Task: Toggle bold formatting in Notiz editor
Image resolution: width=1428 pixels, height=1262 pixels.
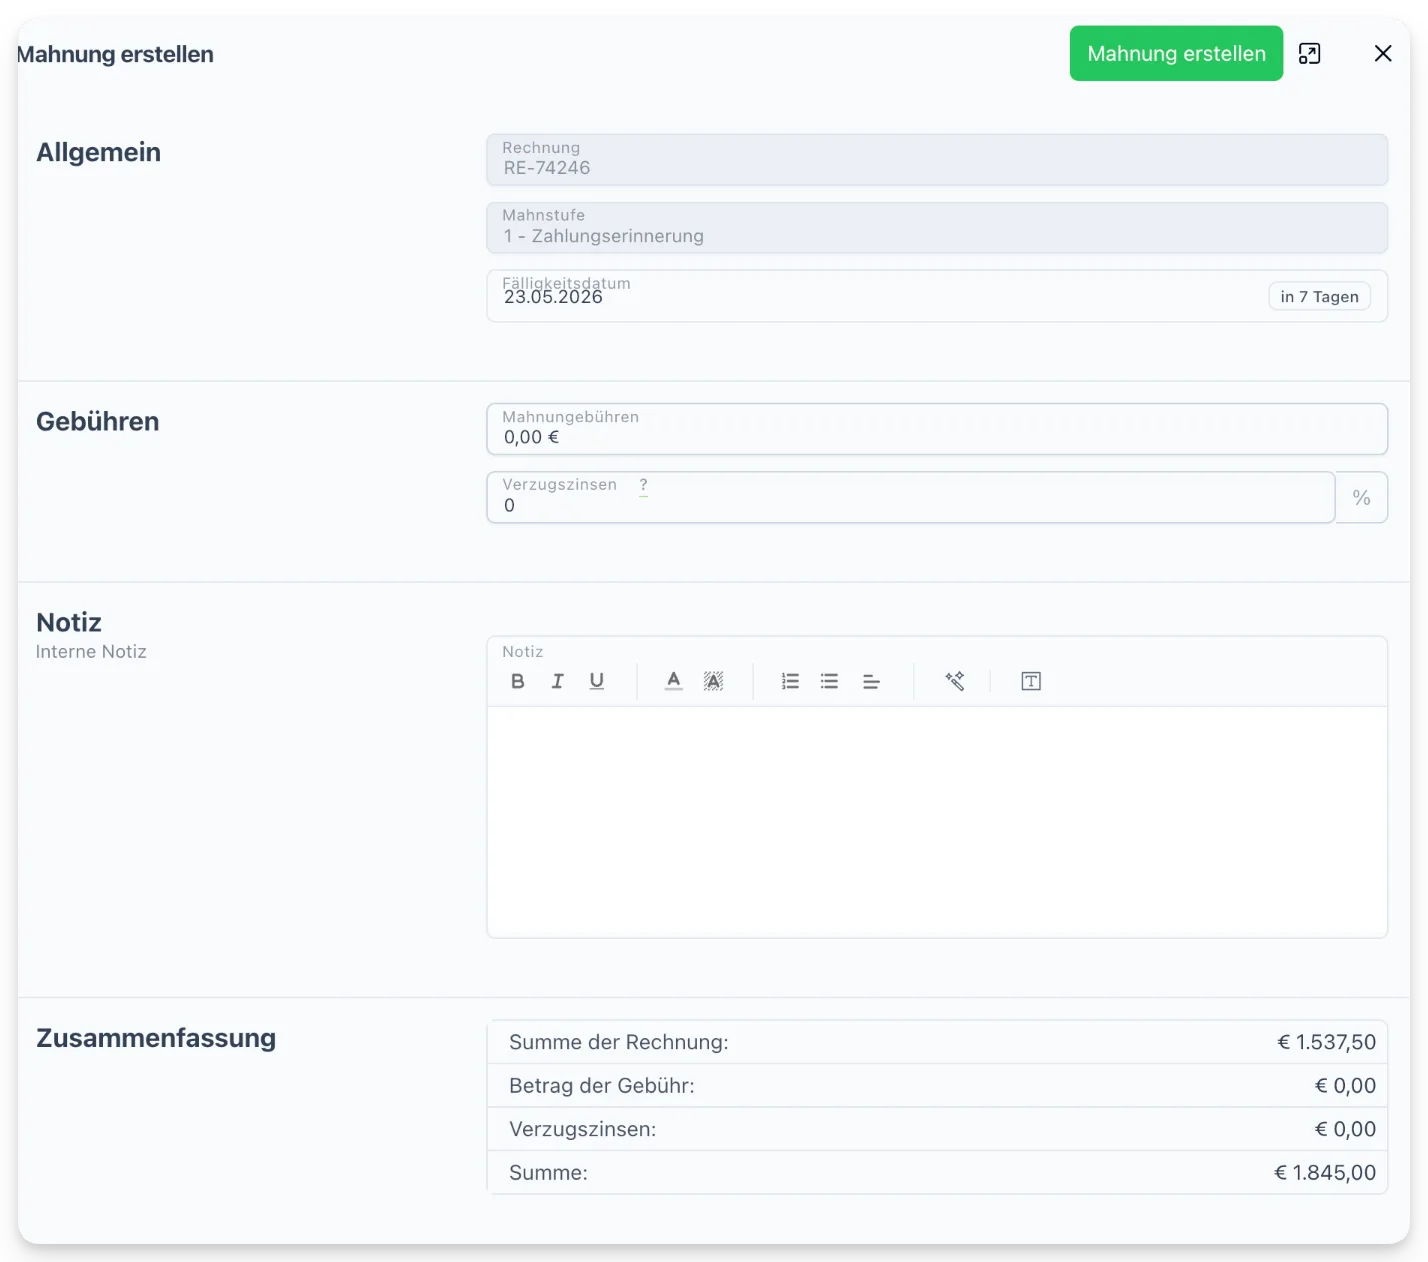Action: point(517,681)
